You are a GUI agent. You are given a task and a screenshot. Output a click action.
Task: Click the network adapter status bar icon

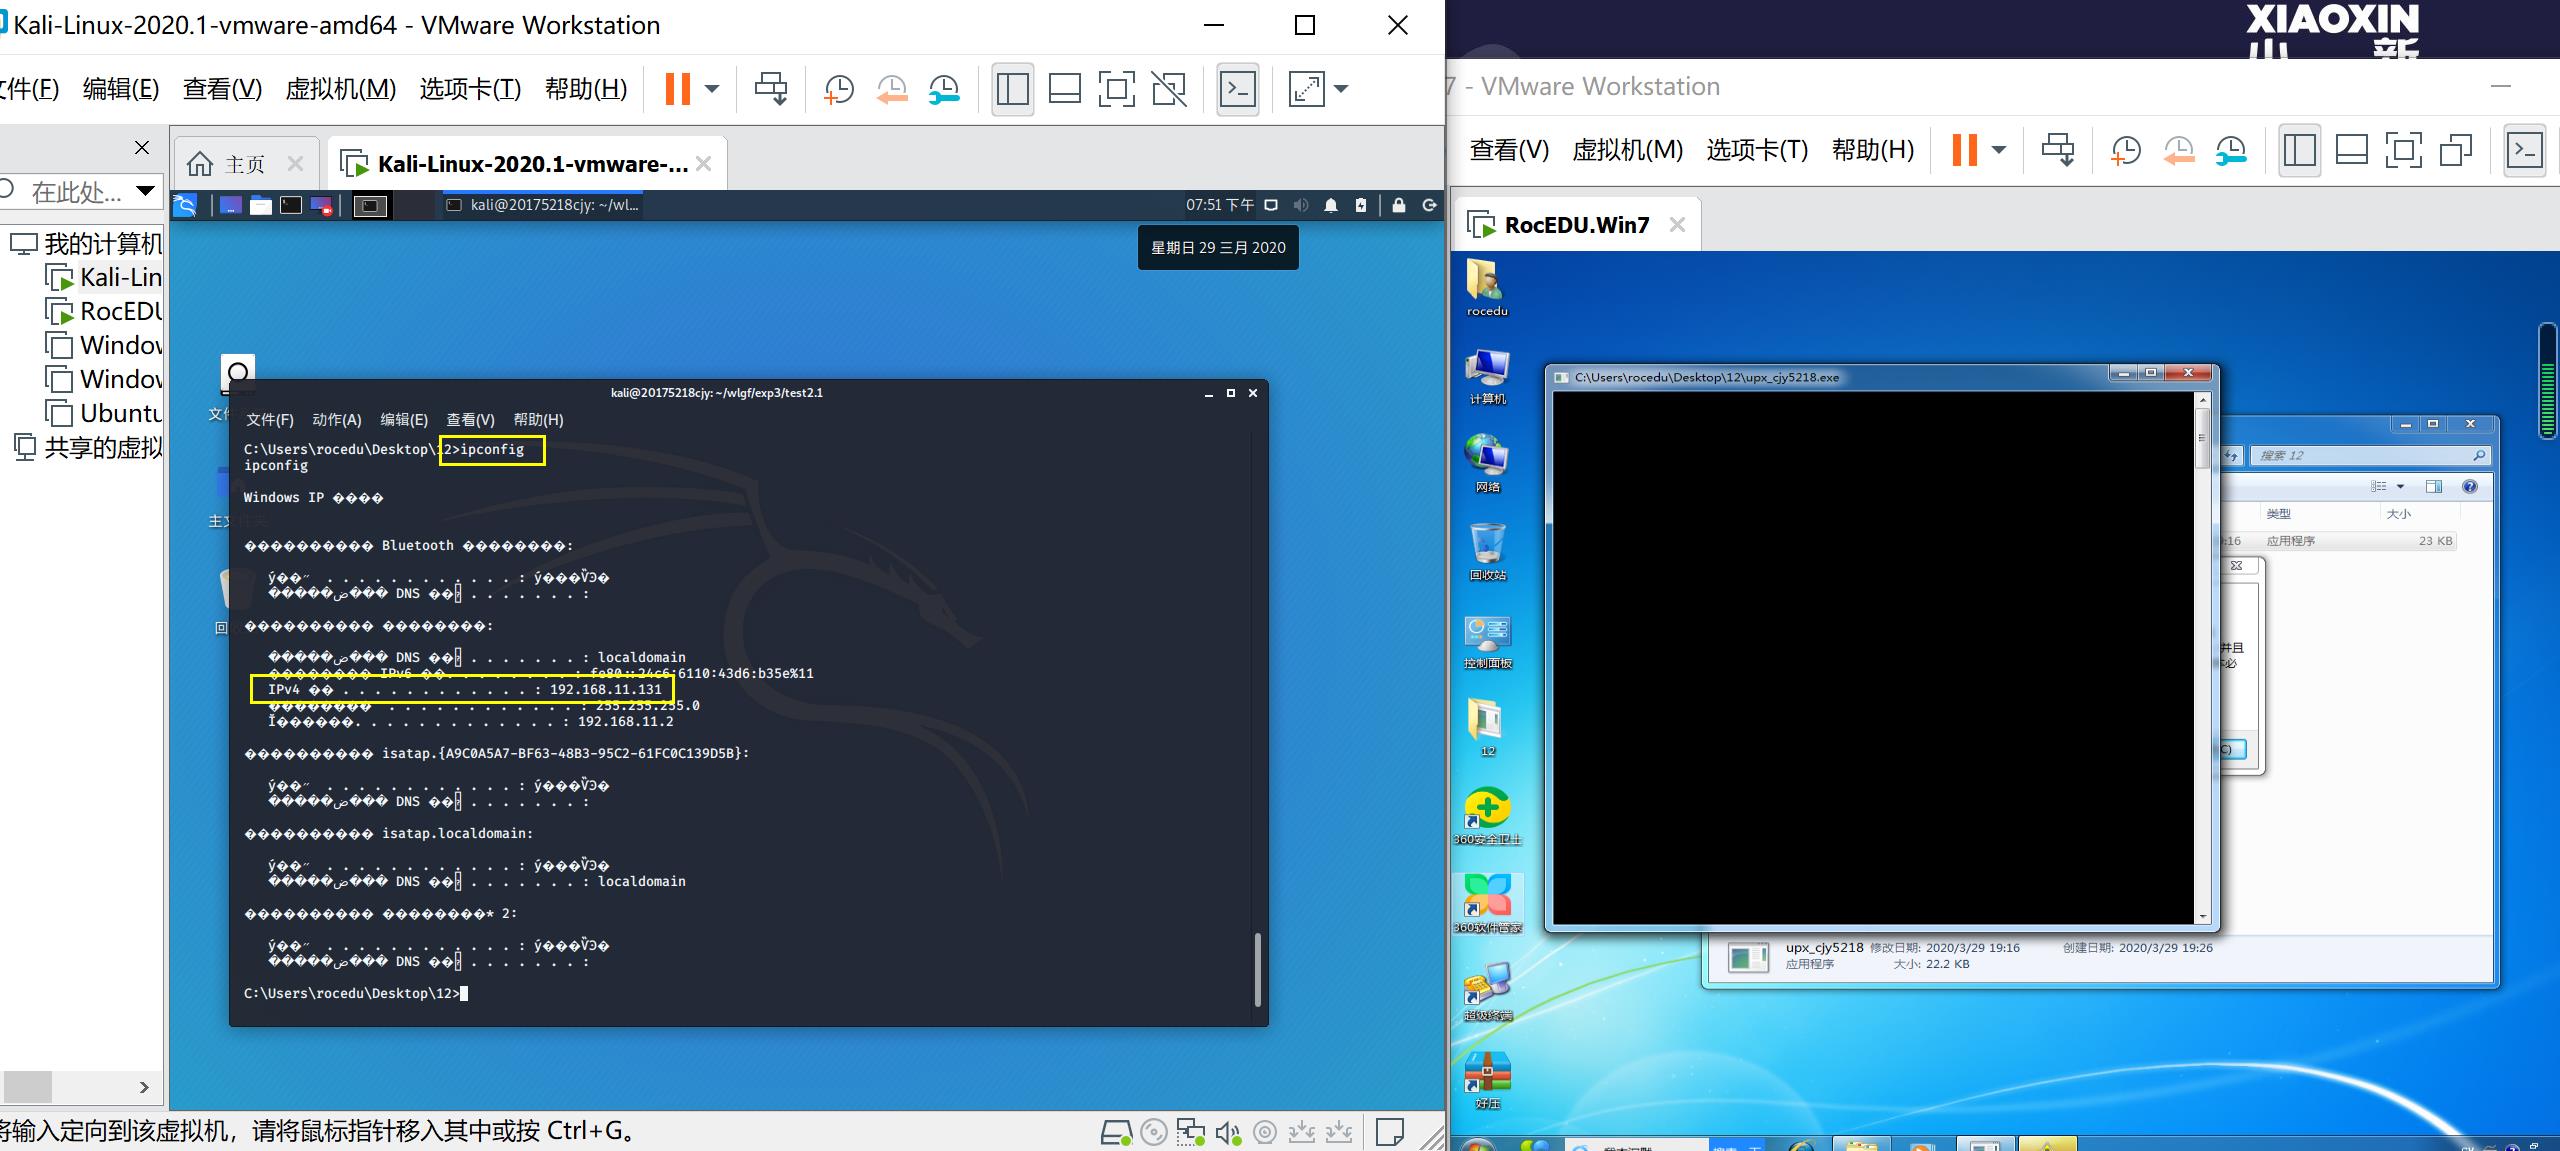pyautogui.click(x=1190, y=1133)
